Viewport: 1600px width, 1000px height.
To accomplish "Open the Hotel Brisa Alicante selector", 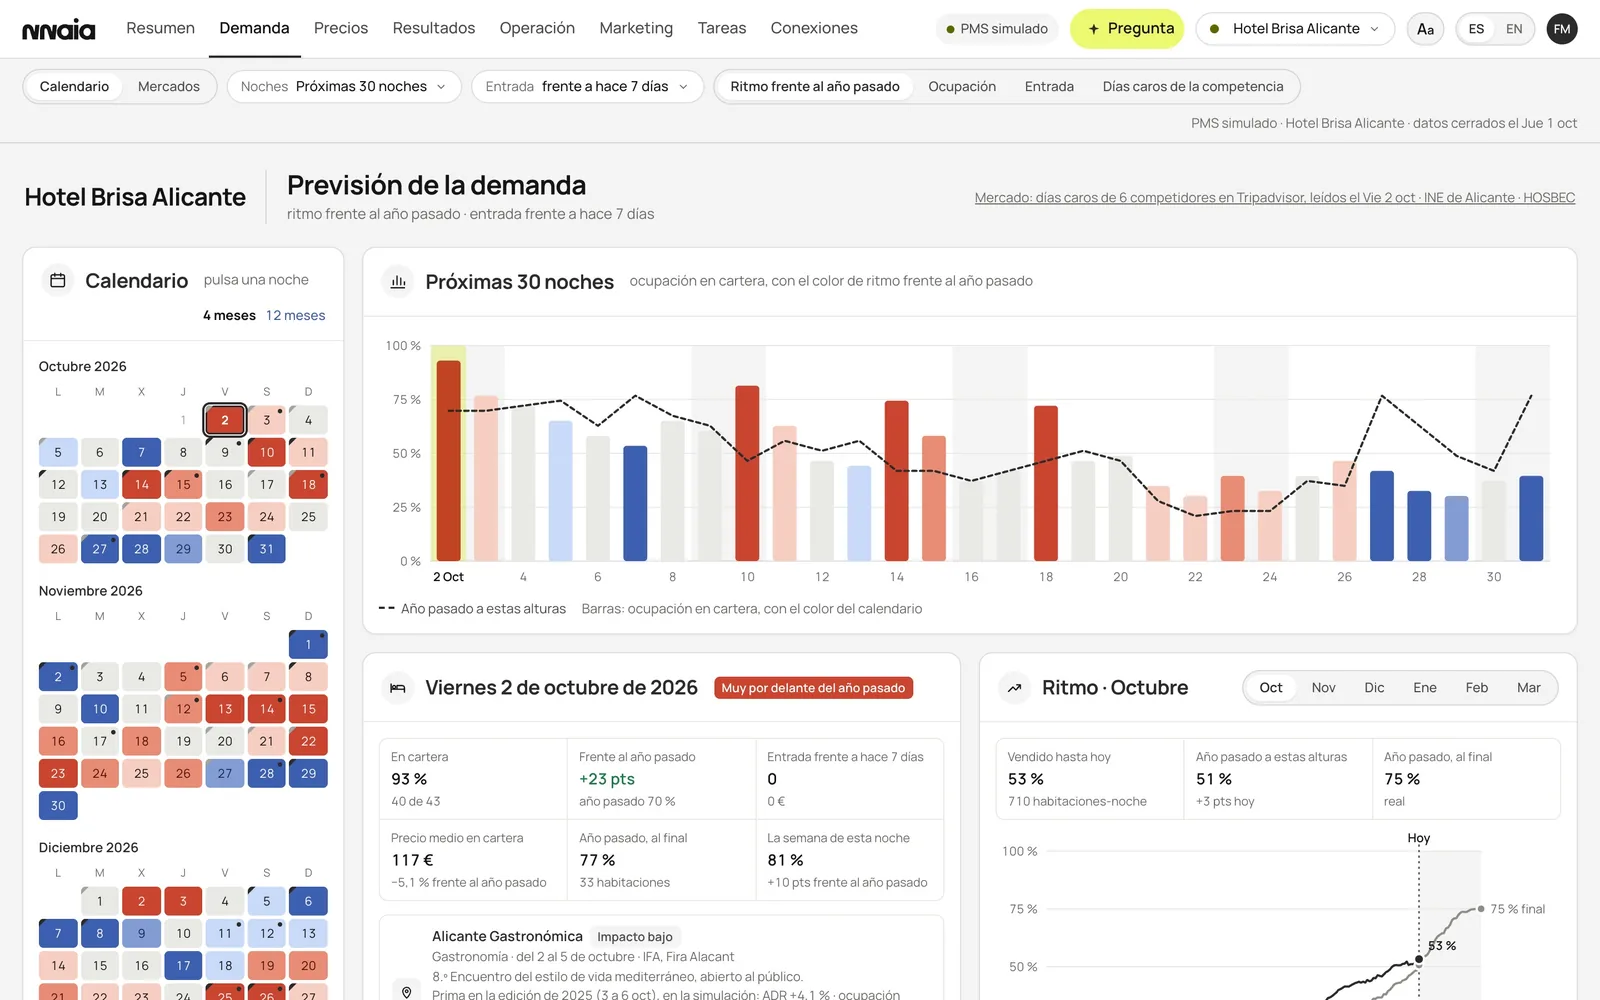I will (1295, 29).
